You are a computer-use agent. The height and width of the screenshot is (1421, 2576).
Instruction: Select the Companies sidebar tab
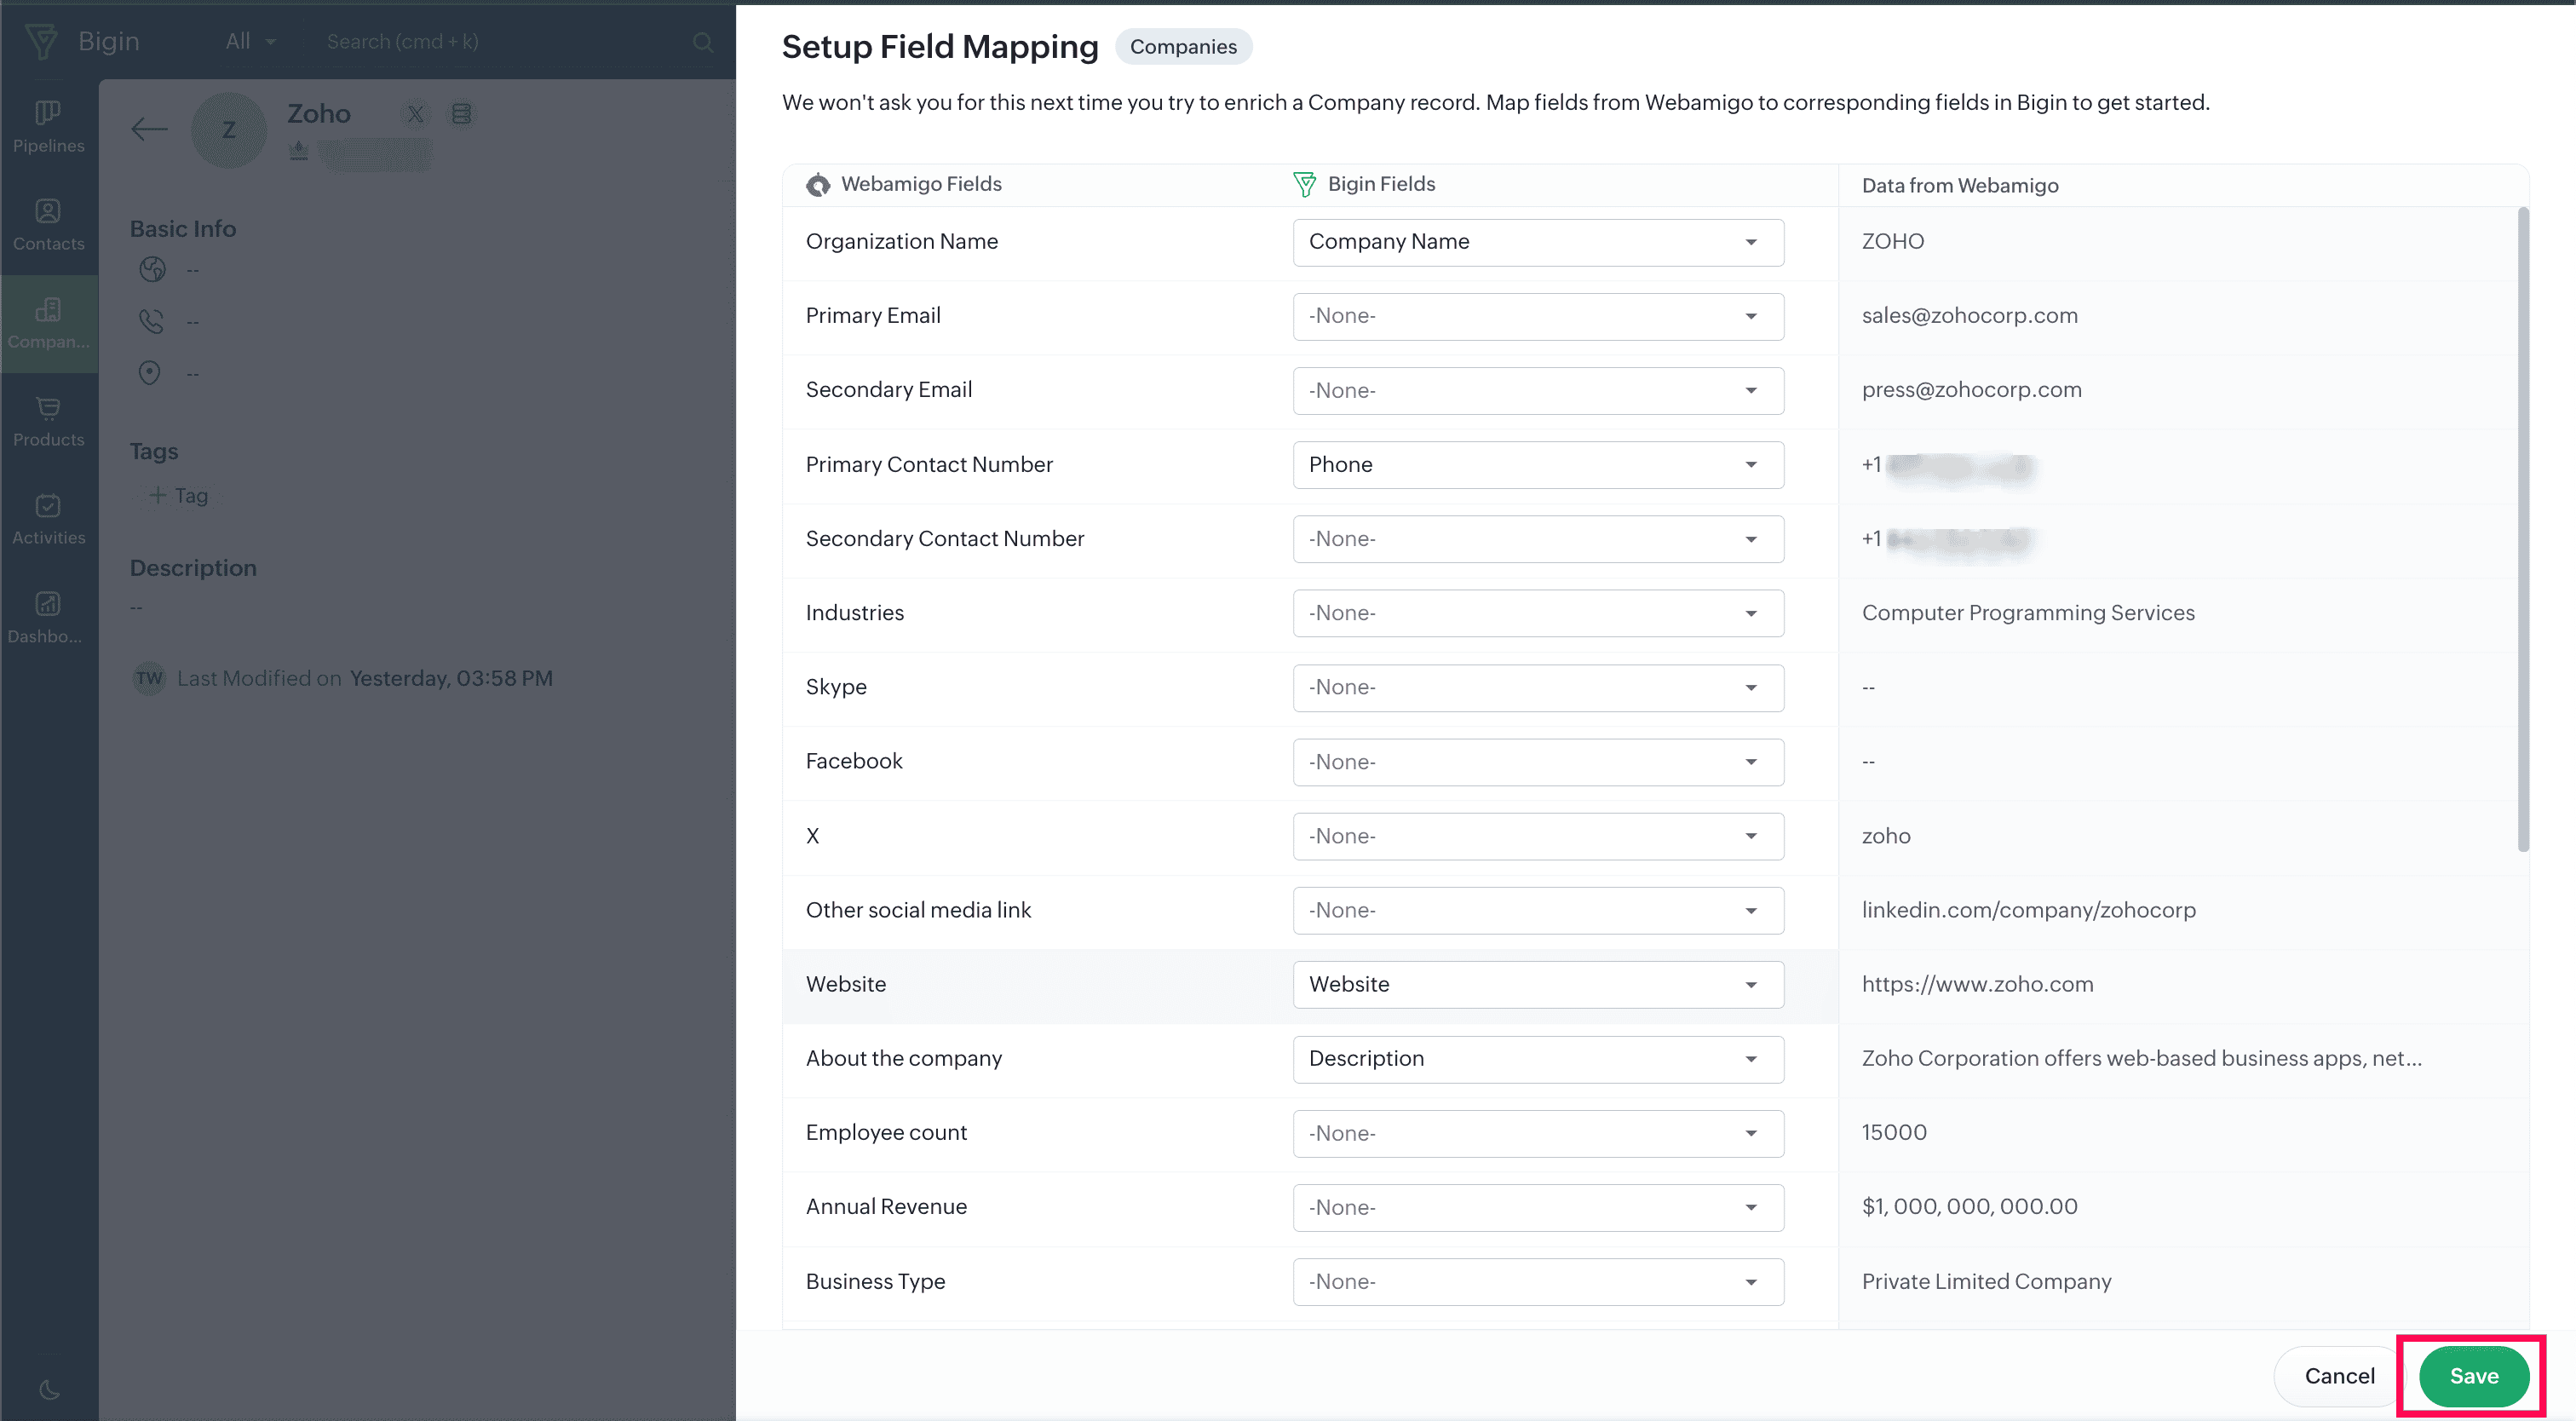pyautogui.click(x=48, y=322)
